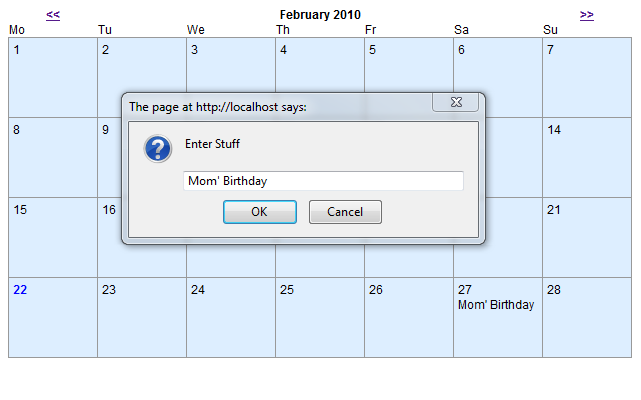
Task: Close the localhost prompt dialog
Action: (455, 102)
